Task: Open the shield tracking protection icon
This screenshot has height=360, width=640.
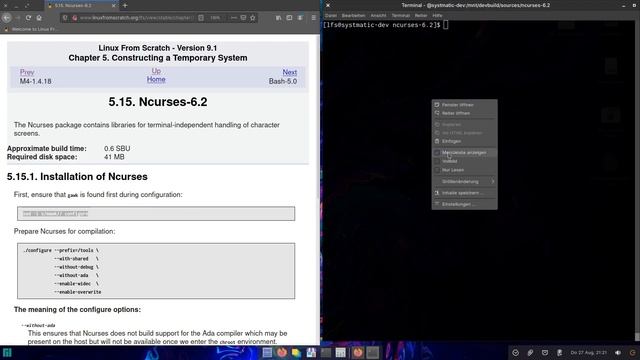Action: 65,18
